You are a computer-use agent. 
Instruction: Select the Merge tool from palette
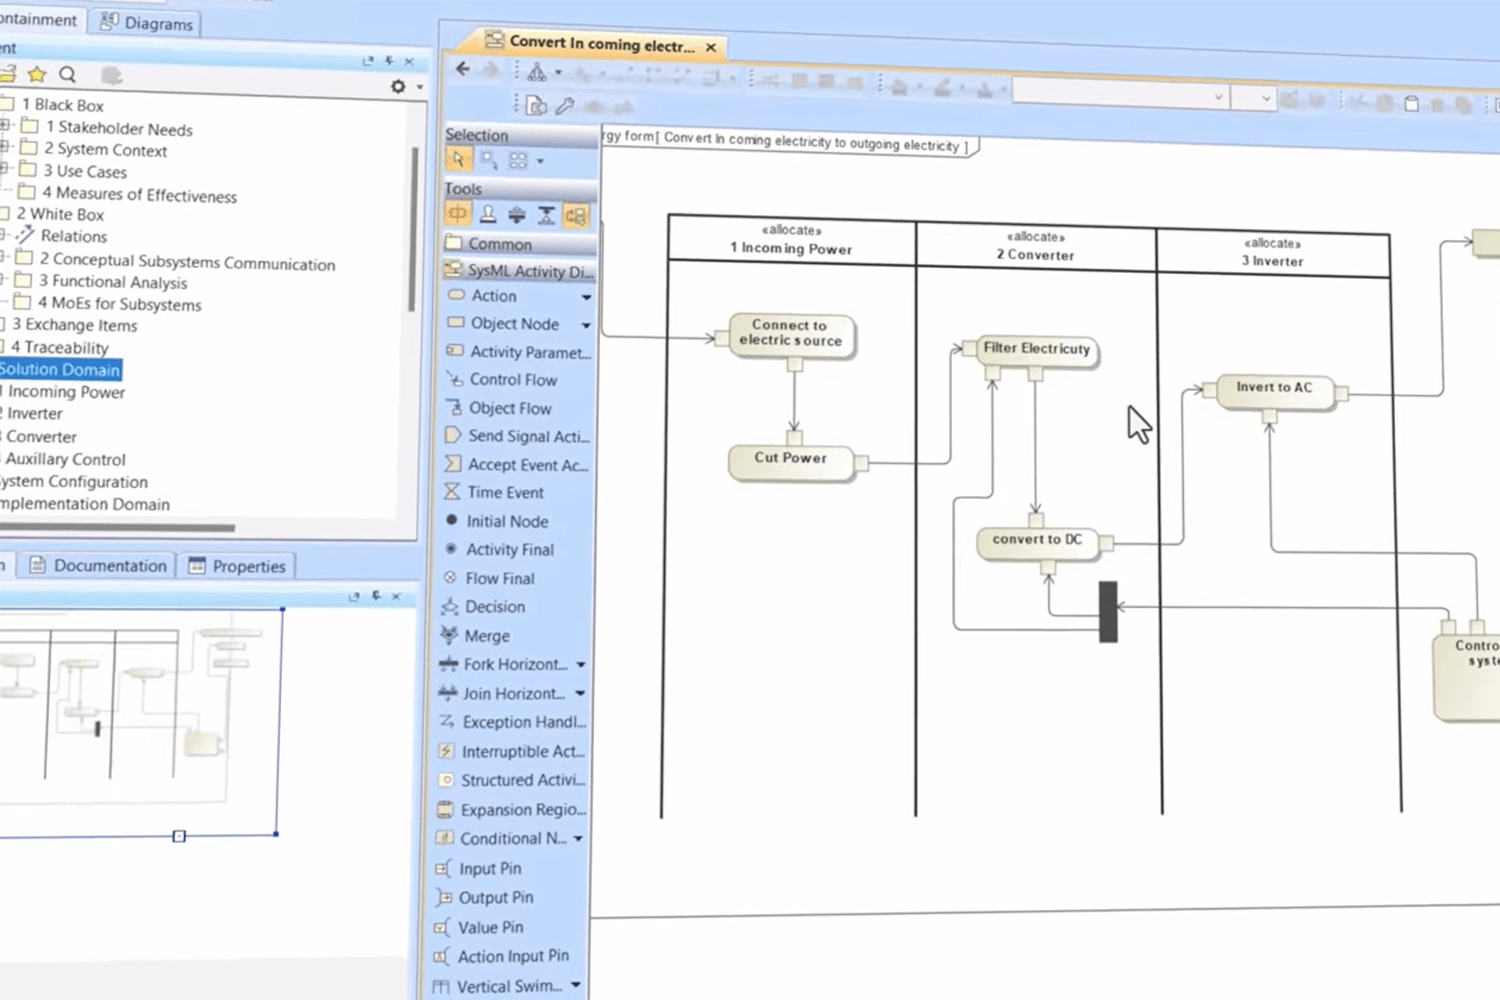486,636
